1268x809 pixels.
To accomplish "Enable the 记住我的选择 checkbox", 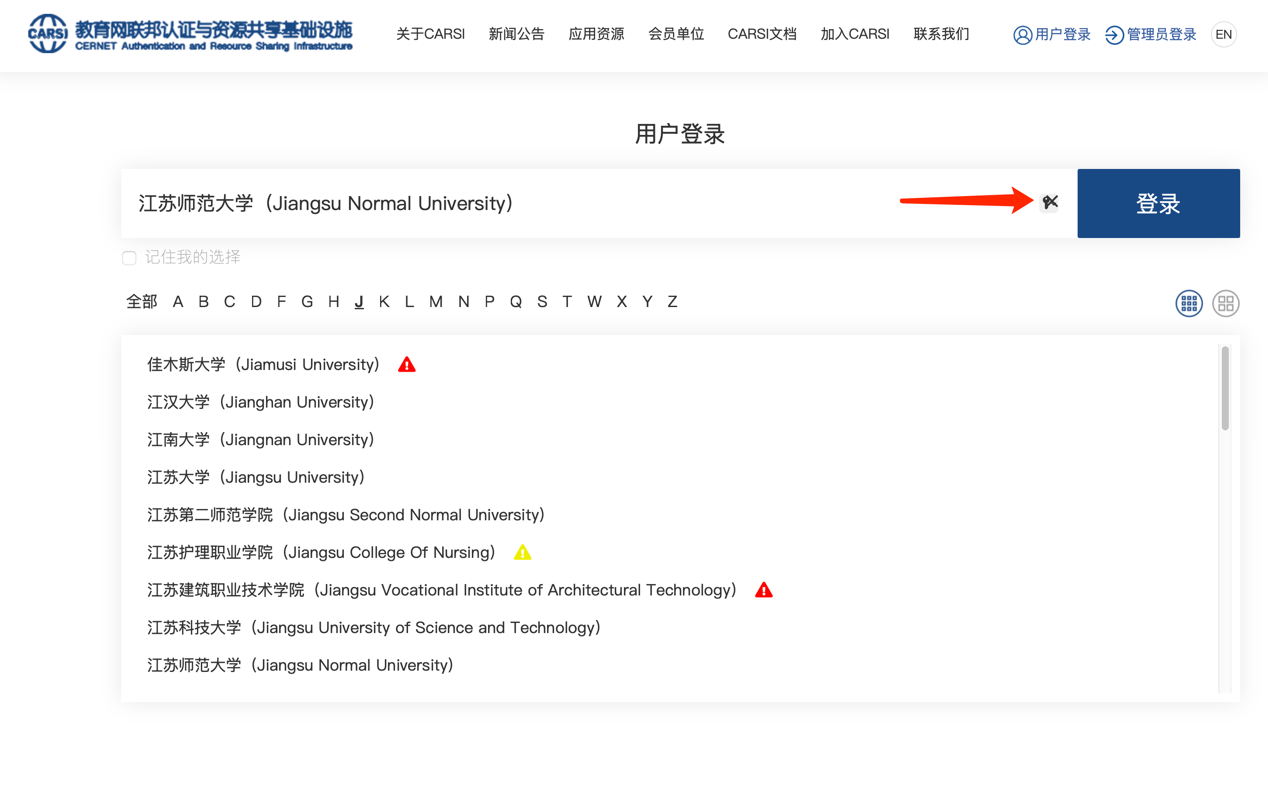I will [130, 258].
